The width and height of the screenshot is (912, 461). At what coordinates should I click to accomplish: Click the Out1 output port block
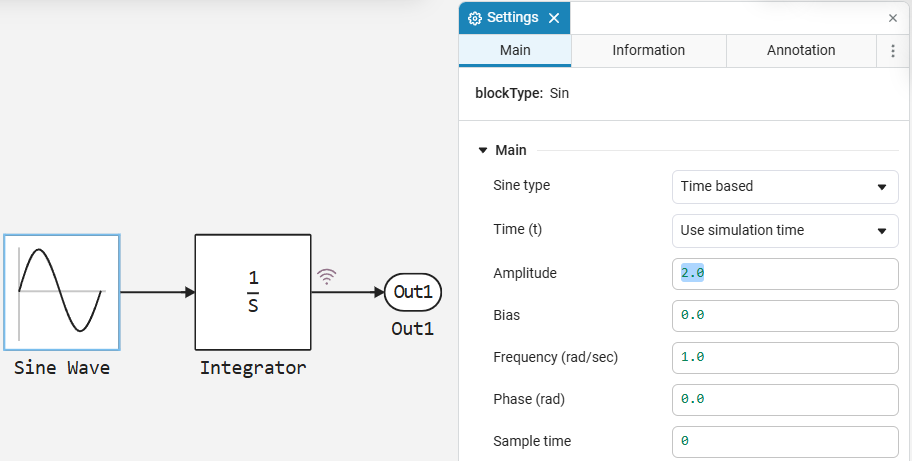[413, 292]
